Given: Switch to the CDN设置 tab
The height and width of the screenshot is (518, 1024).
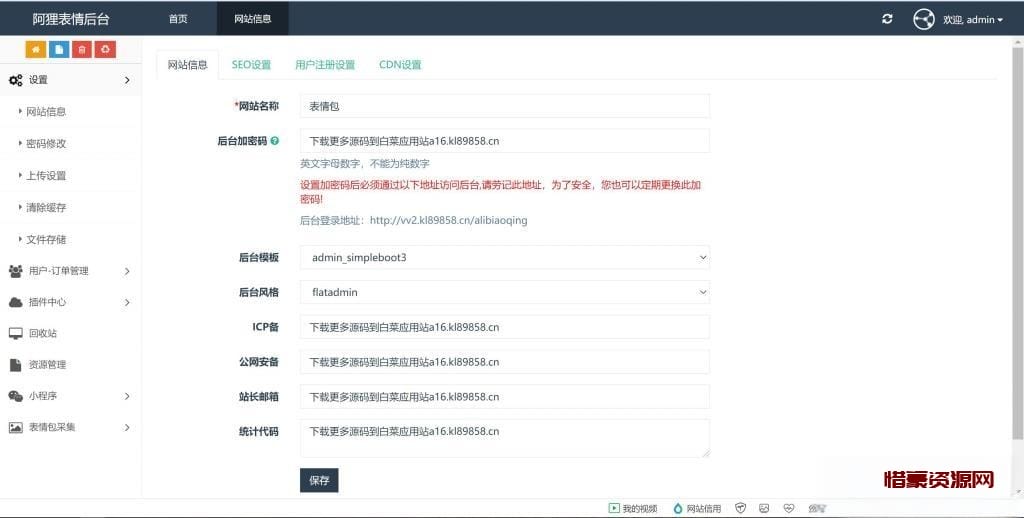Looking at the screenshot, I should pos(400,65).
